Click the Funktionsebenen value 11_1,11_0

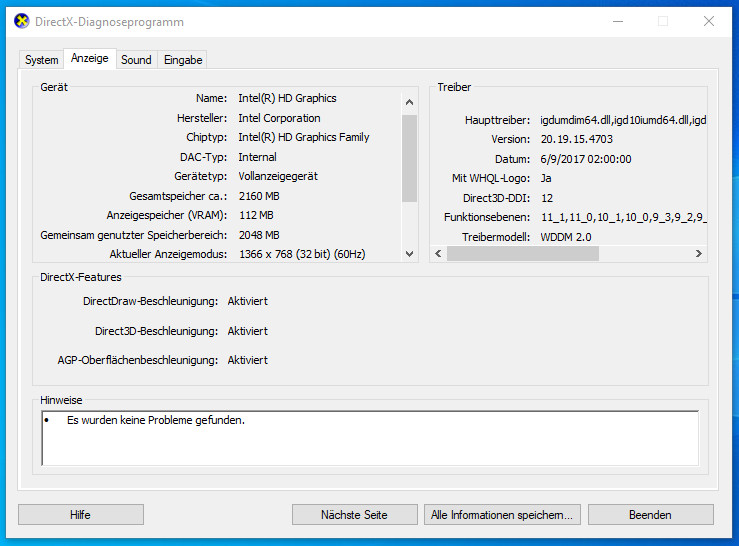[624, 217]
